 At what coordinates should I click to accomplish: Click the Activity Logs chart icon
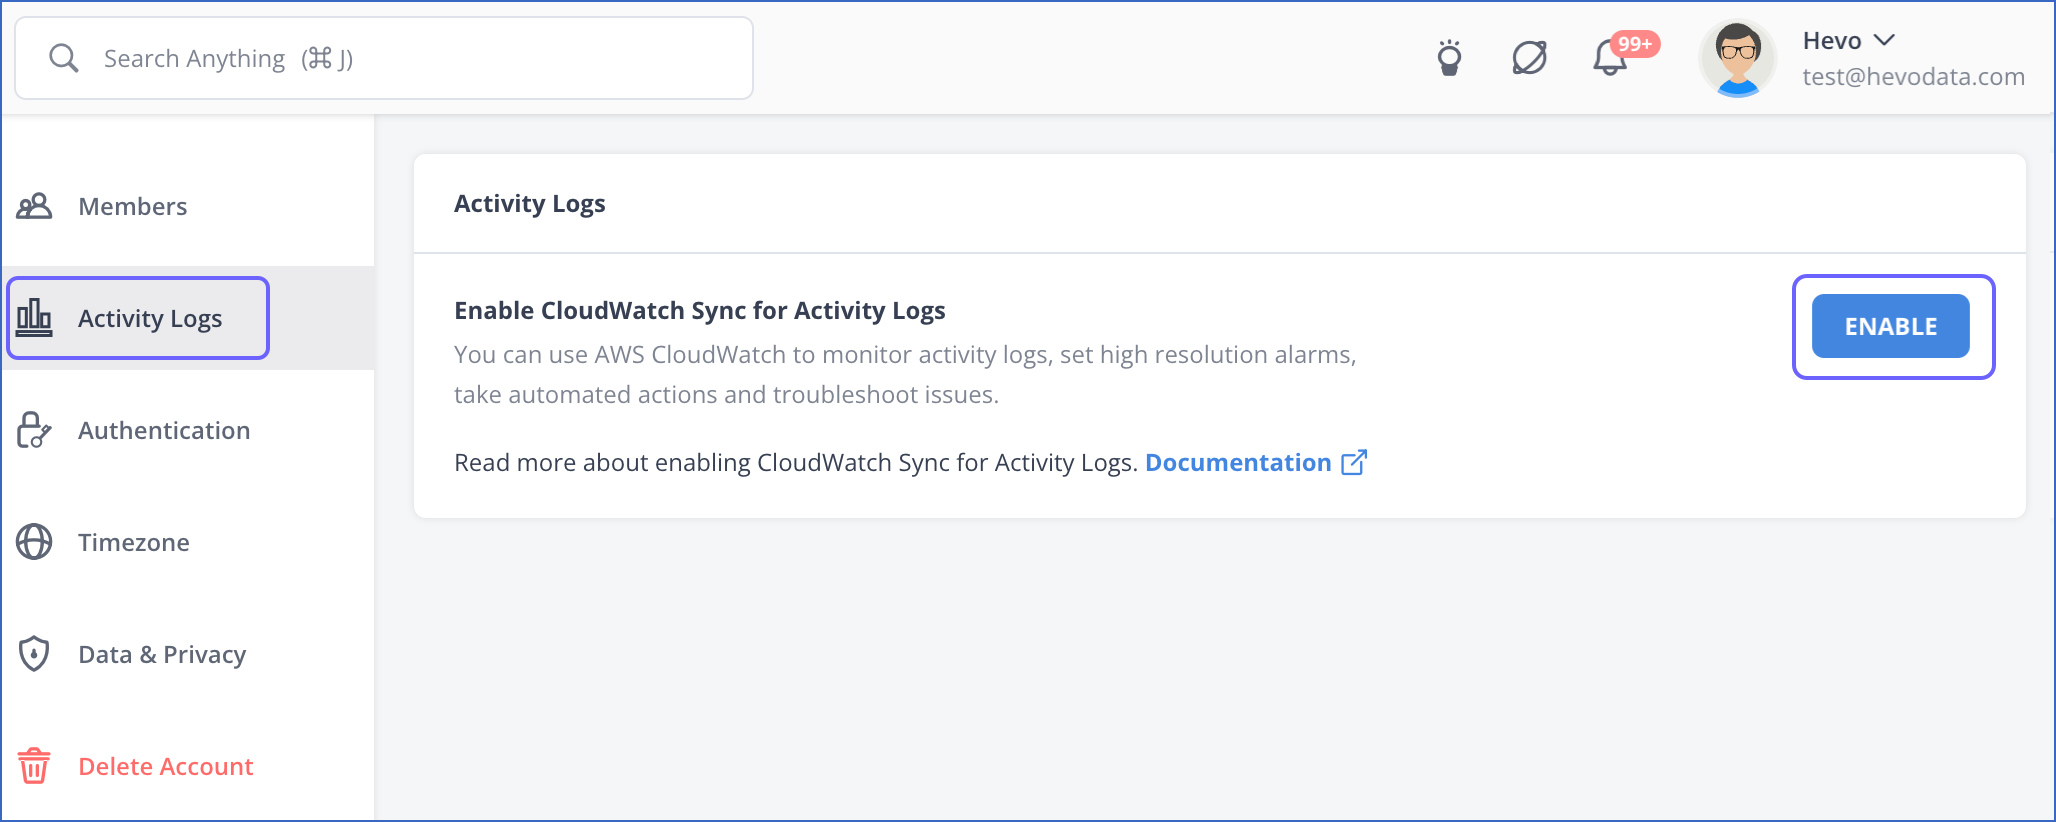click(34, 318)
